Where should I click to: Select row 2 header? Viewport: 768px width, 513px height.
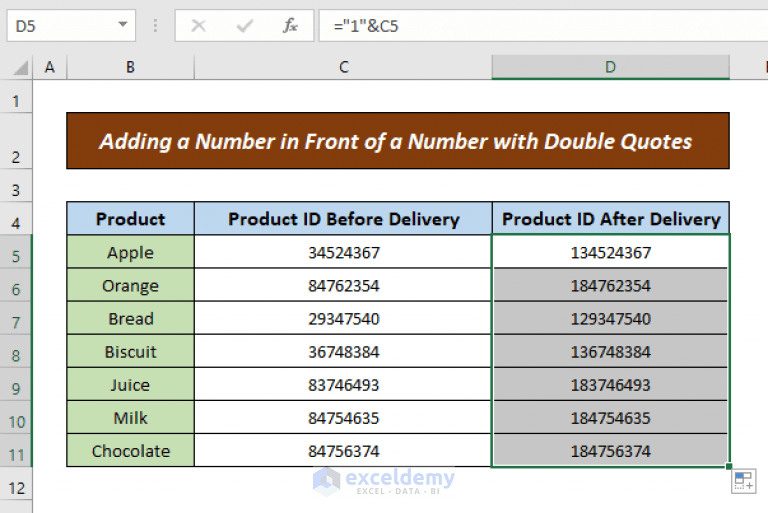point(16,142)
